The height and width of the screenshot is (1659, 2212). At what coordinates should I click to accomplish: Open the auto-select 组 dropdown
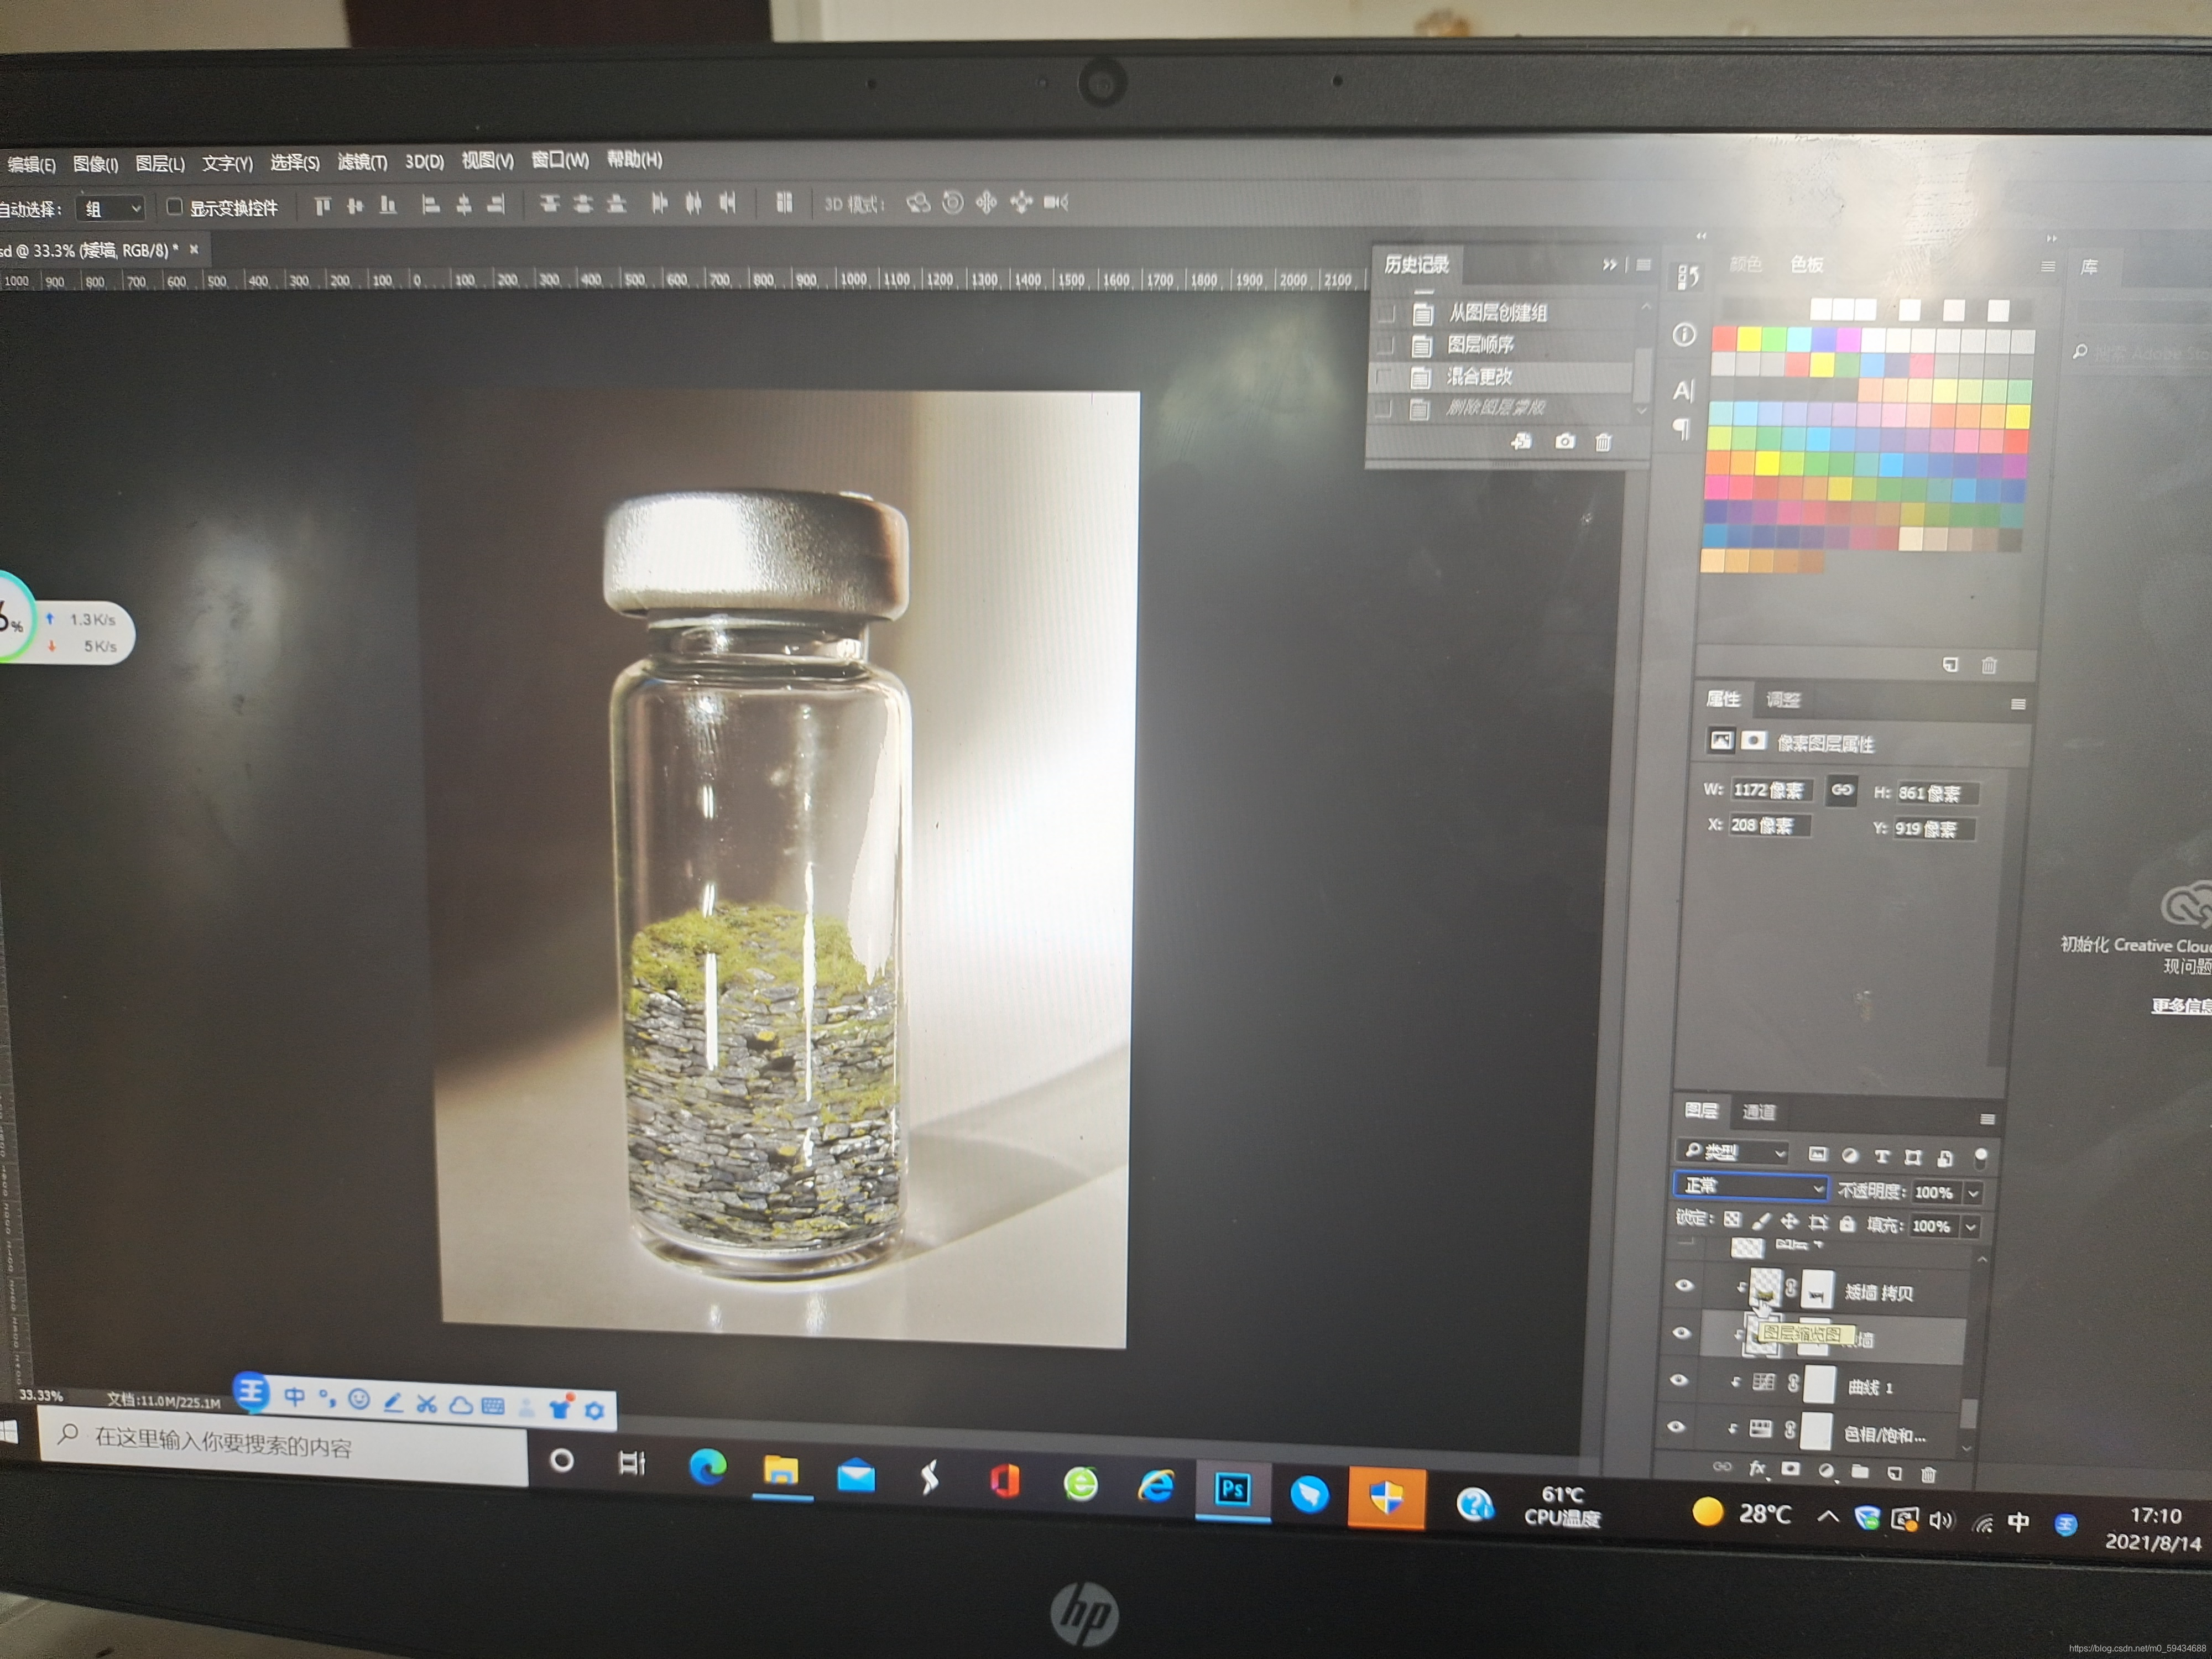coord(111,209)
